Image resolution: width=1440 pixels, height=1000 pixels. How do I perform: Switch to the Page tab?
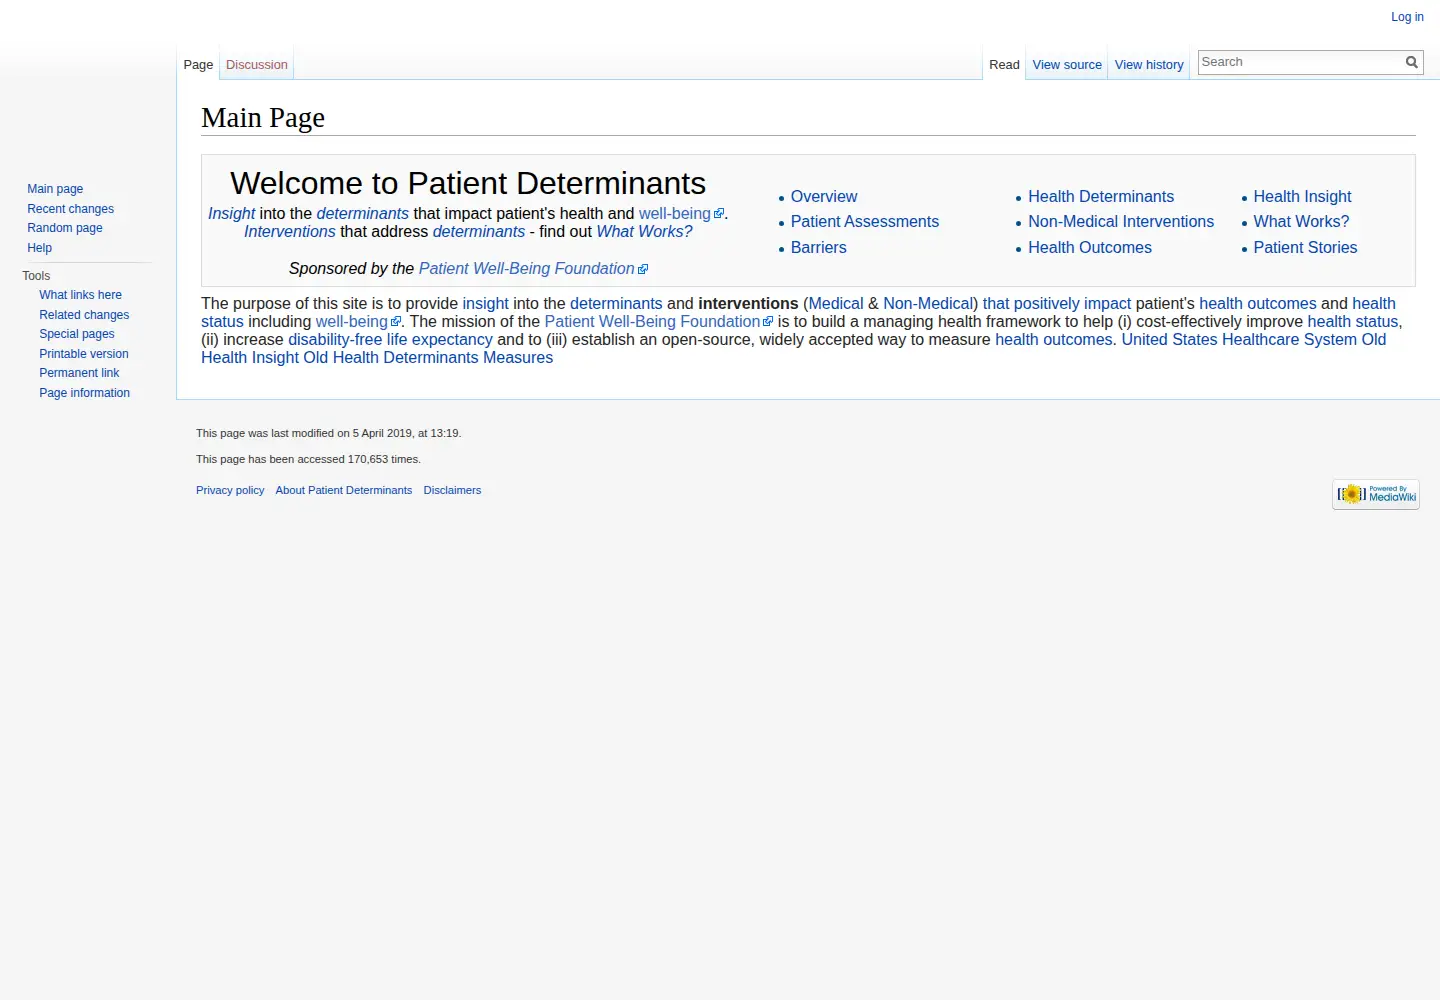198,65
